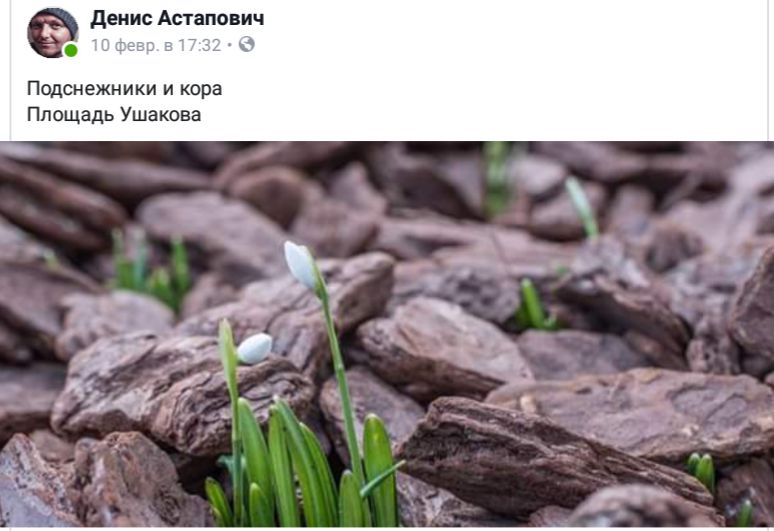Screen dimensions: 774x531
Task: Open the snowdrops and bark photo
Action: coord(387,334)
